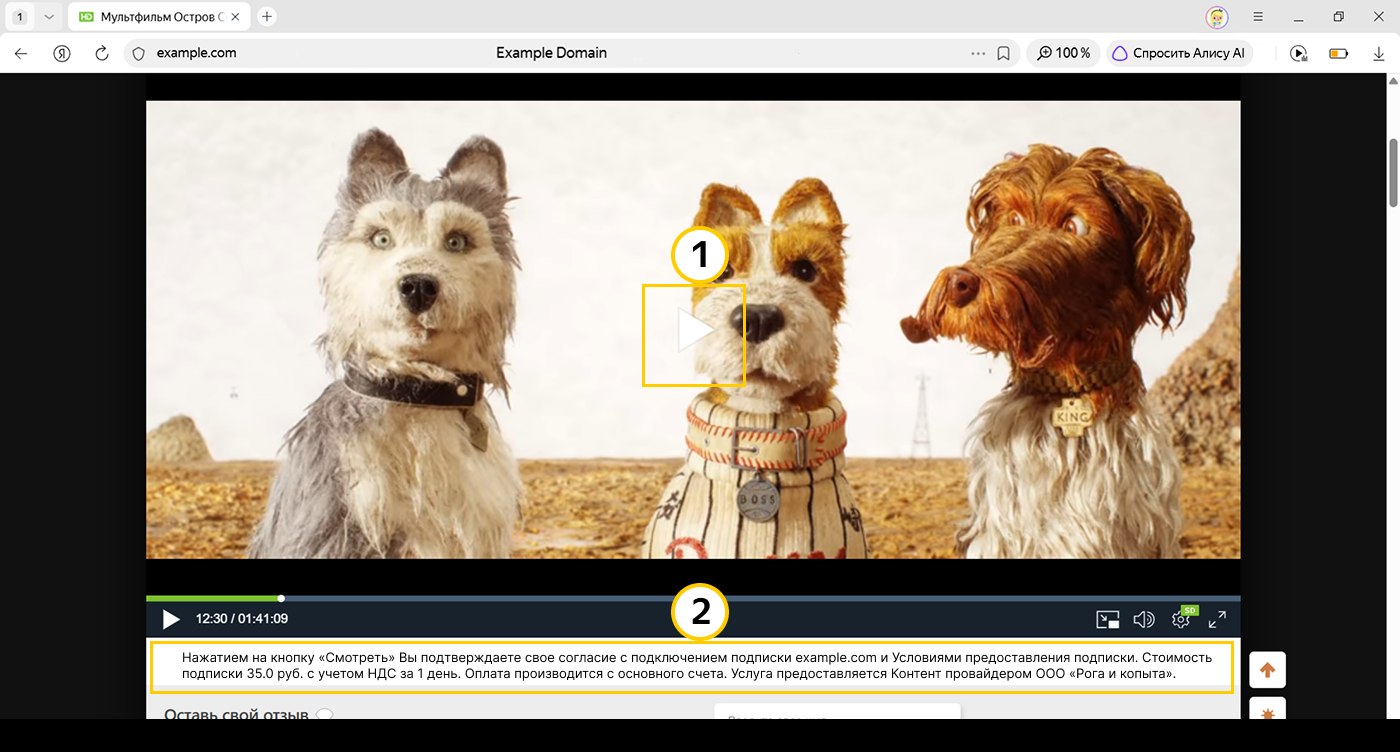This screenshot has width=1400, height=752.
Task: Click the tab counter showing 1
Action: [x=20, y=17]
